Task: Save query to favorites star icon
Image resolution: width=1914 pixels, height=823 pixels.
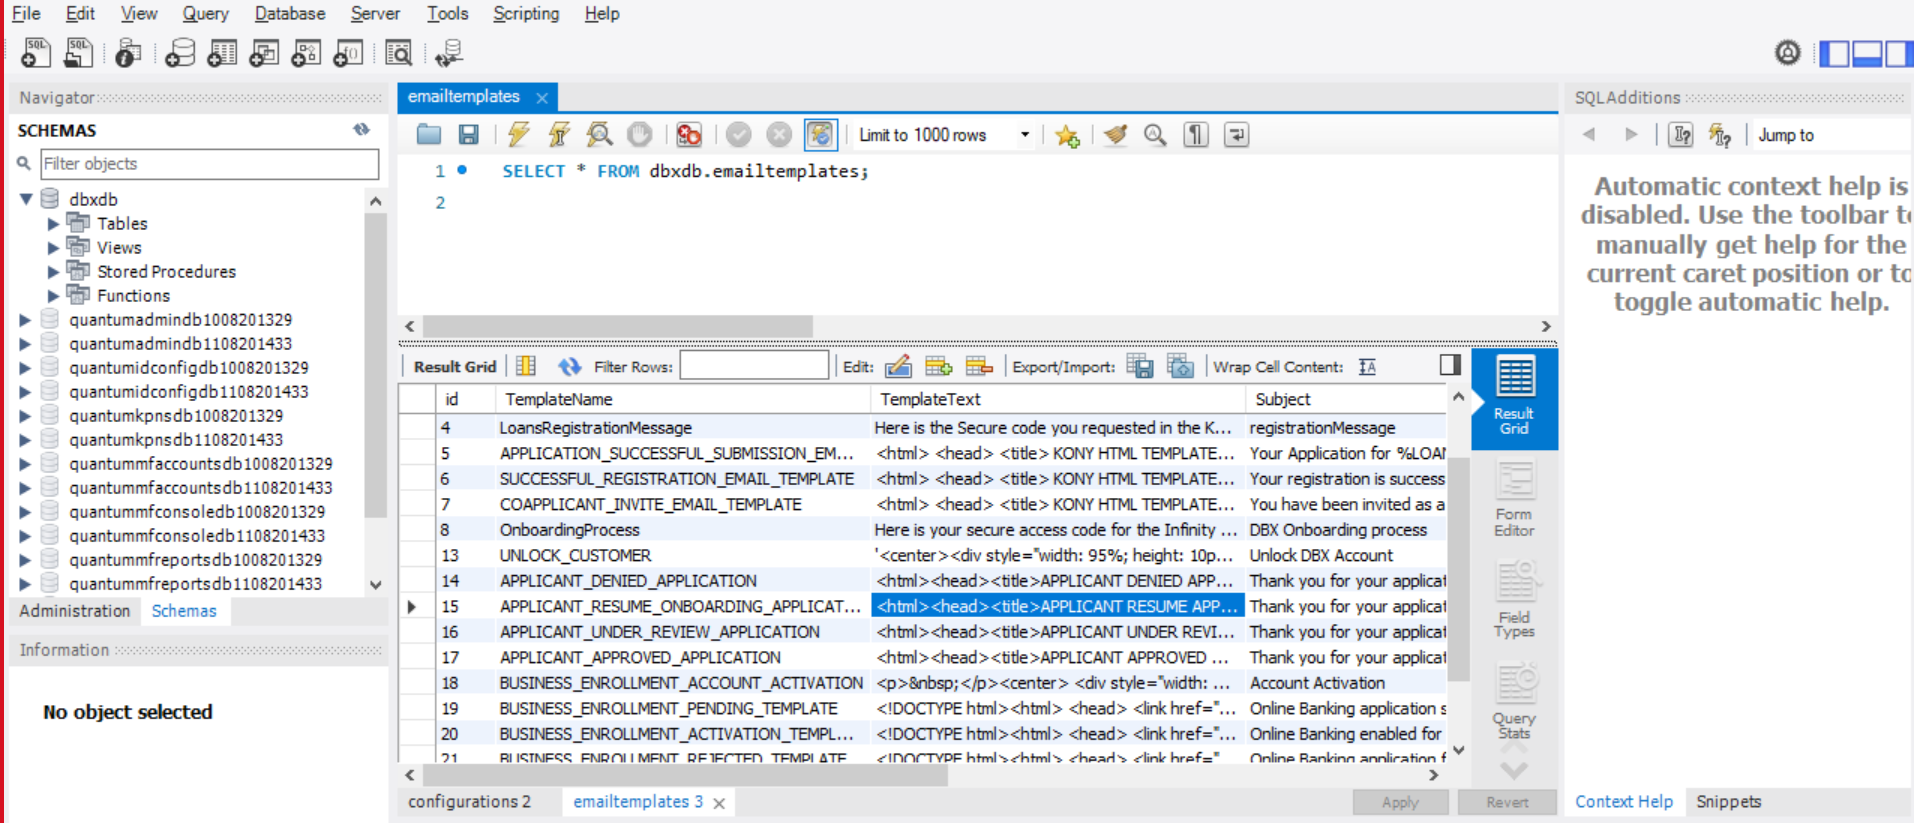Action: (x=1067, y=135)
